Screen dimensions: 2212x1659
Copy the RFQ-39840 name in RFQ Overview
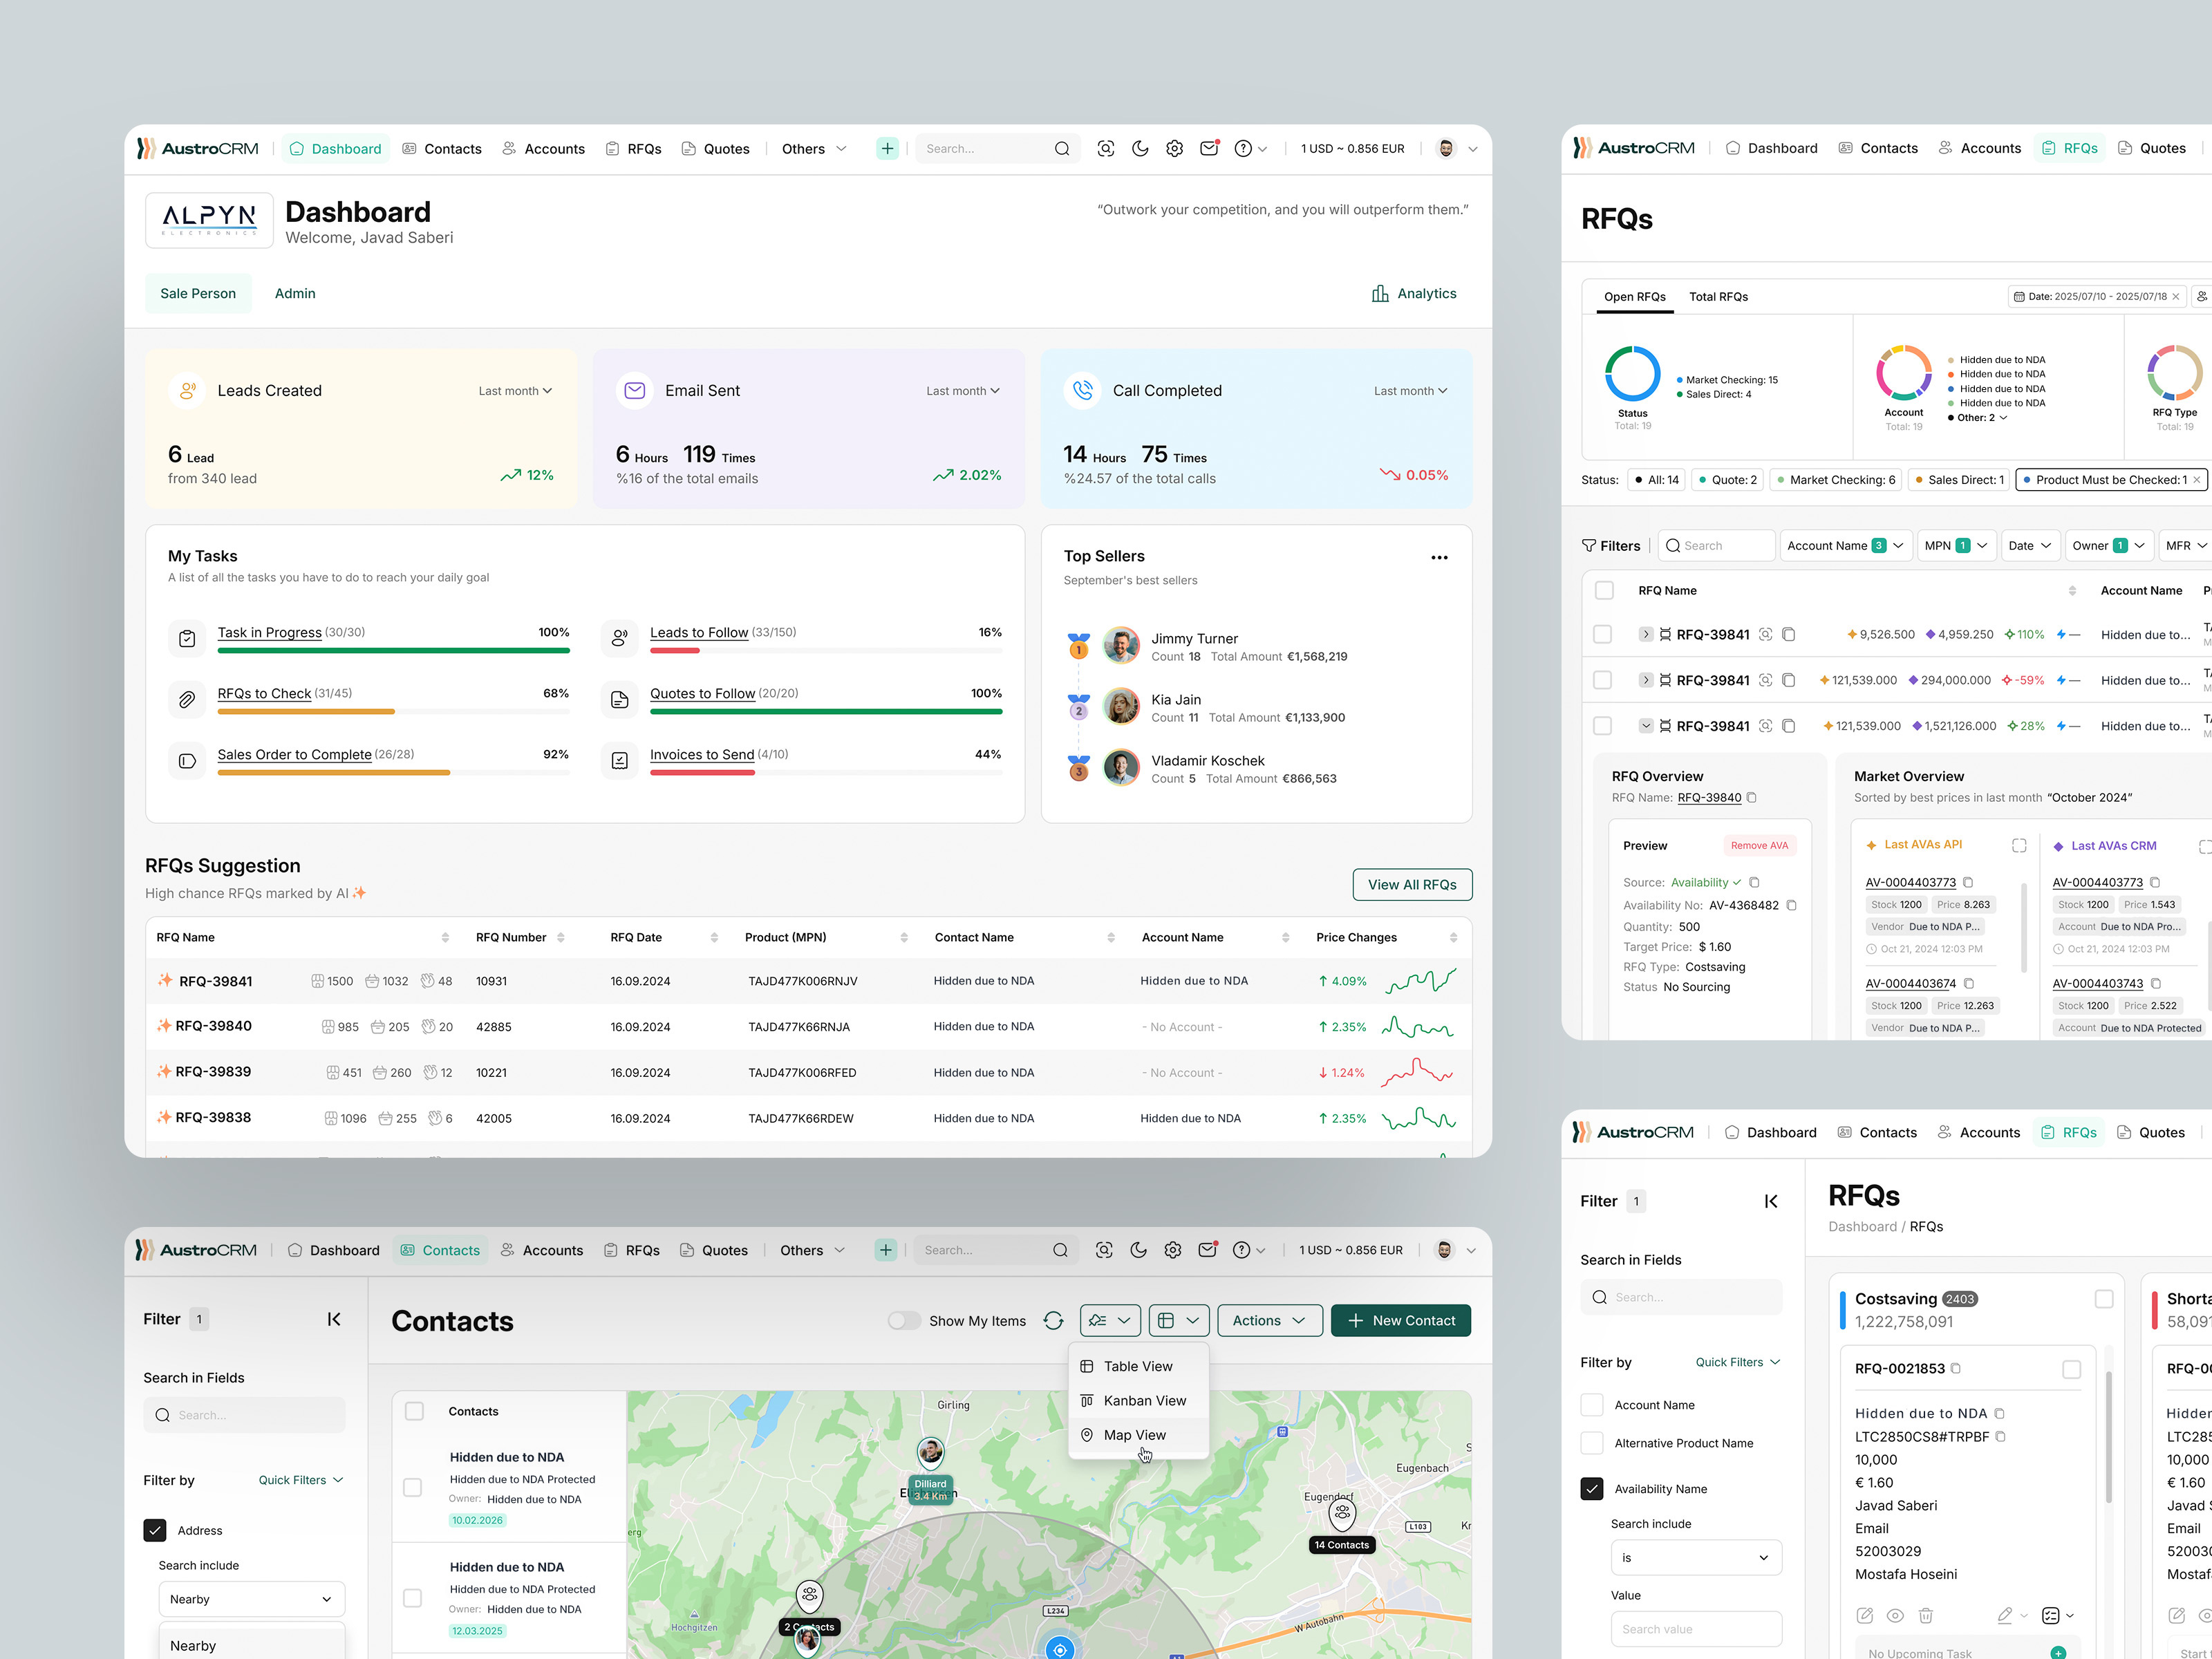[x=1752, y=798]
